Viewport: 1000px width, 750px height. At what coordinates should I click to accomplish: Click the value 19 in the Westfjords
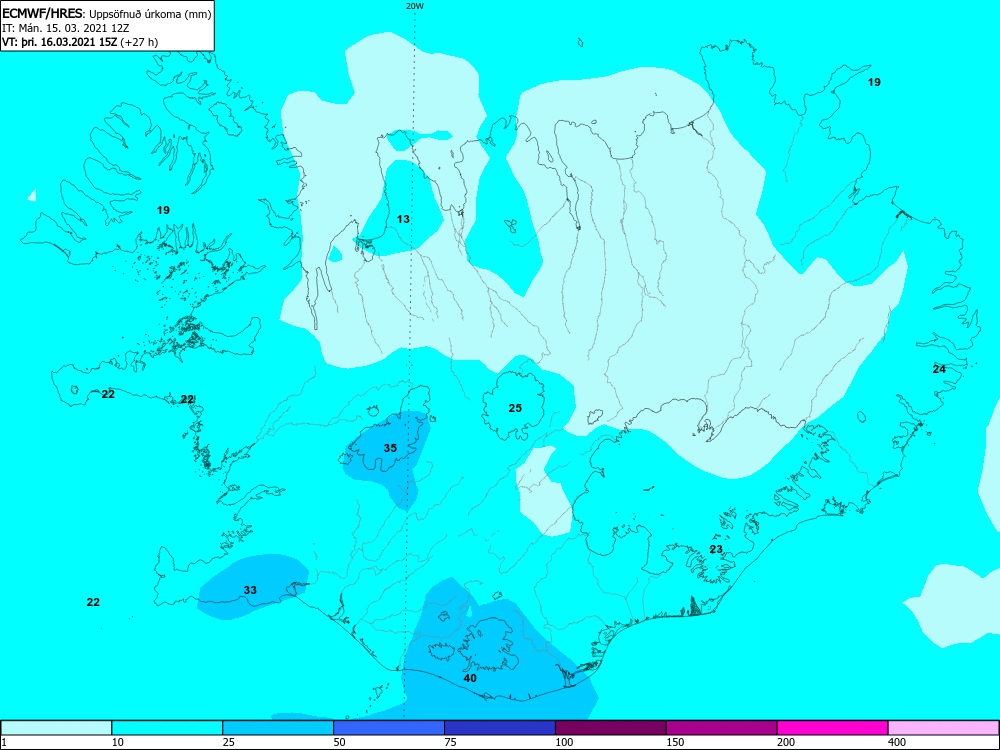163,210
